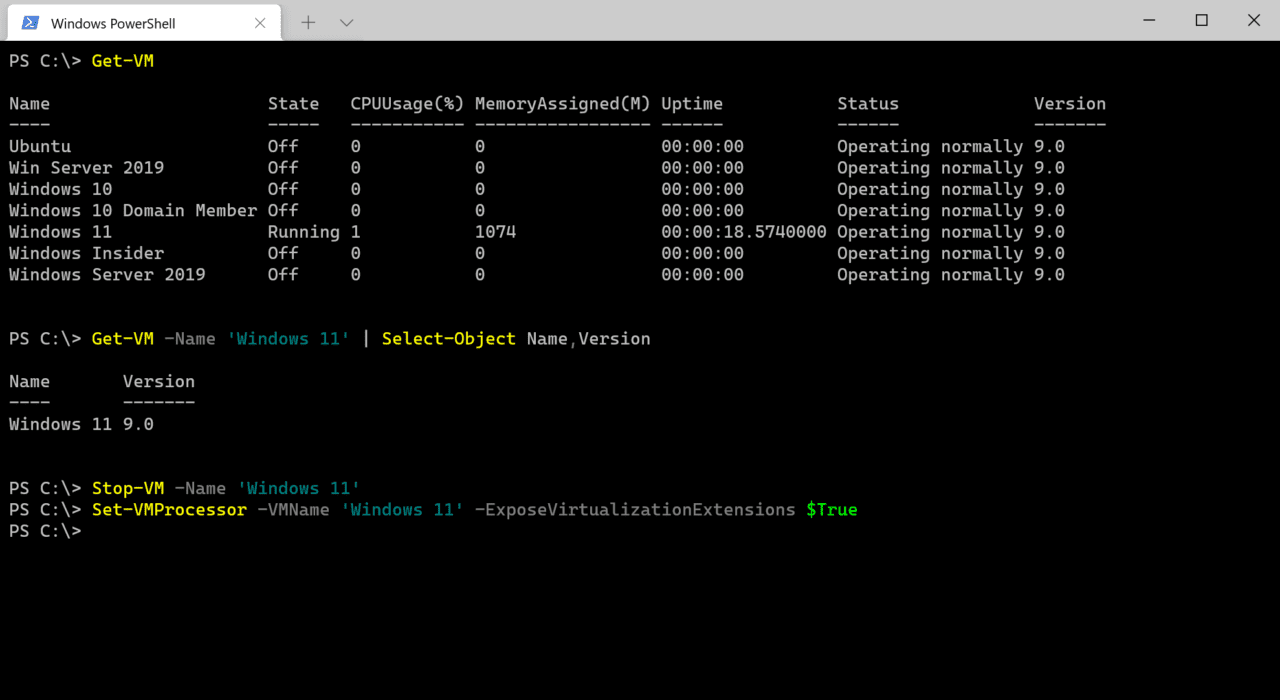Click the 'Uptime' column header
The image size is (1280, 700).
click(x=692, y=104)
